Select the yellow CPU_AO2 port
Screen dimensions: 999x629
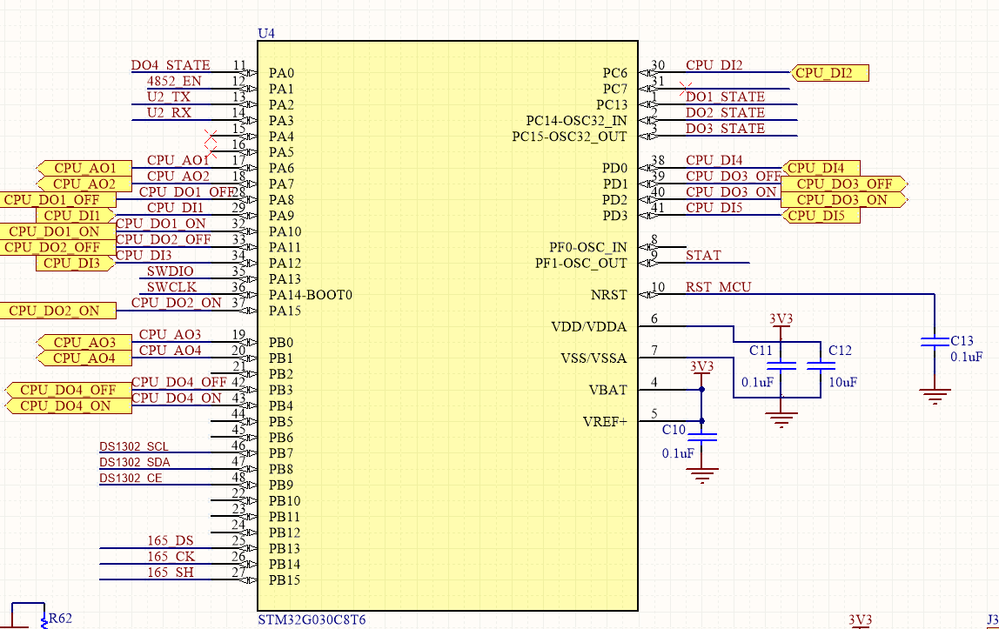(85, 184)
